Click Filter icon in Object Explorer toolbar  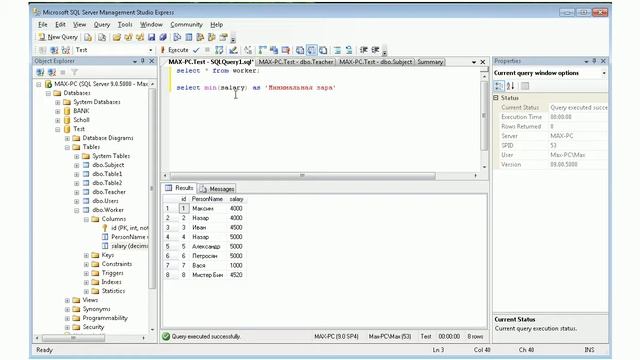74,72
